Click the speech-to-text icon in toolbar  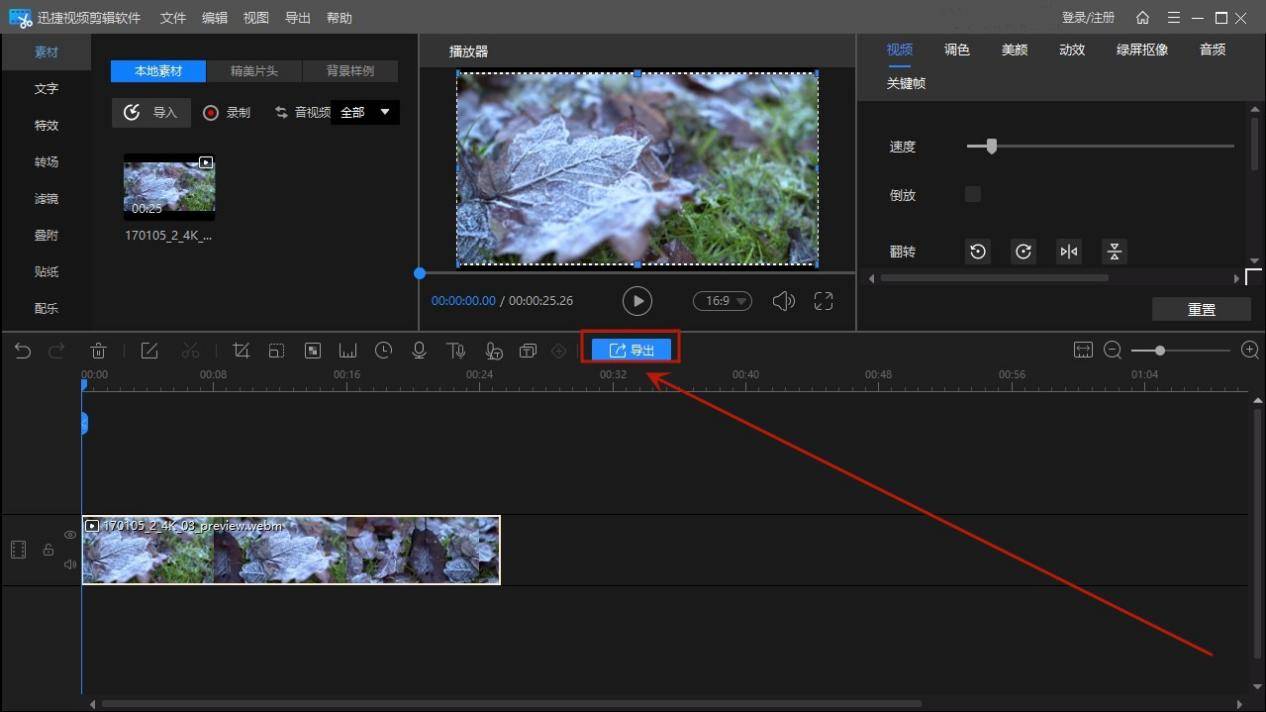click(x=493, y=350)
